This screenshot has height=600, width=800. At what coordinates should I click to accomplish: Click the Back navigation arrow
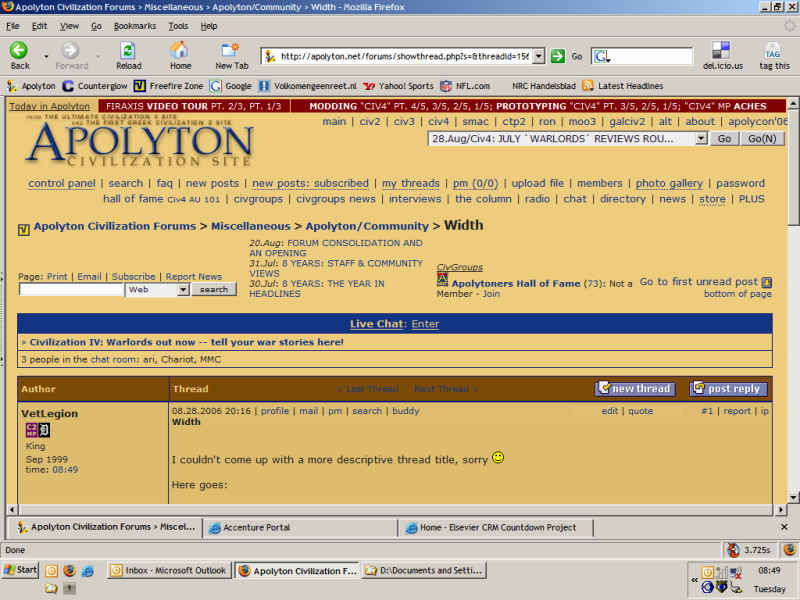click(19, 50)
